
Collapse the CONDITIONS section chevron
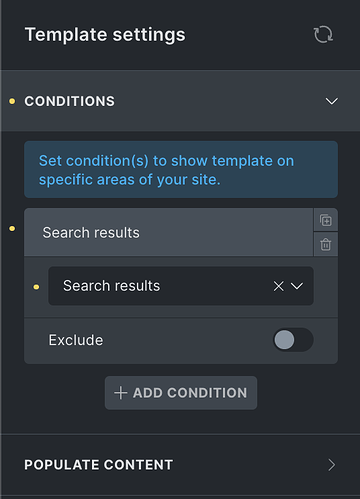[332, 101]
